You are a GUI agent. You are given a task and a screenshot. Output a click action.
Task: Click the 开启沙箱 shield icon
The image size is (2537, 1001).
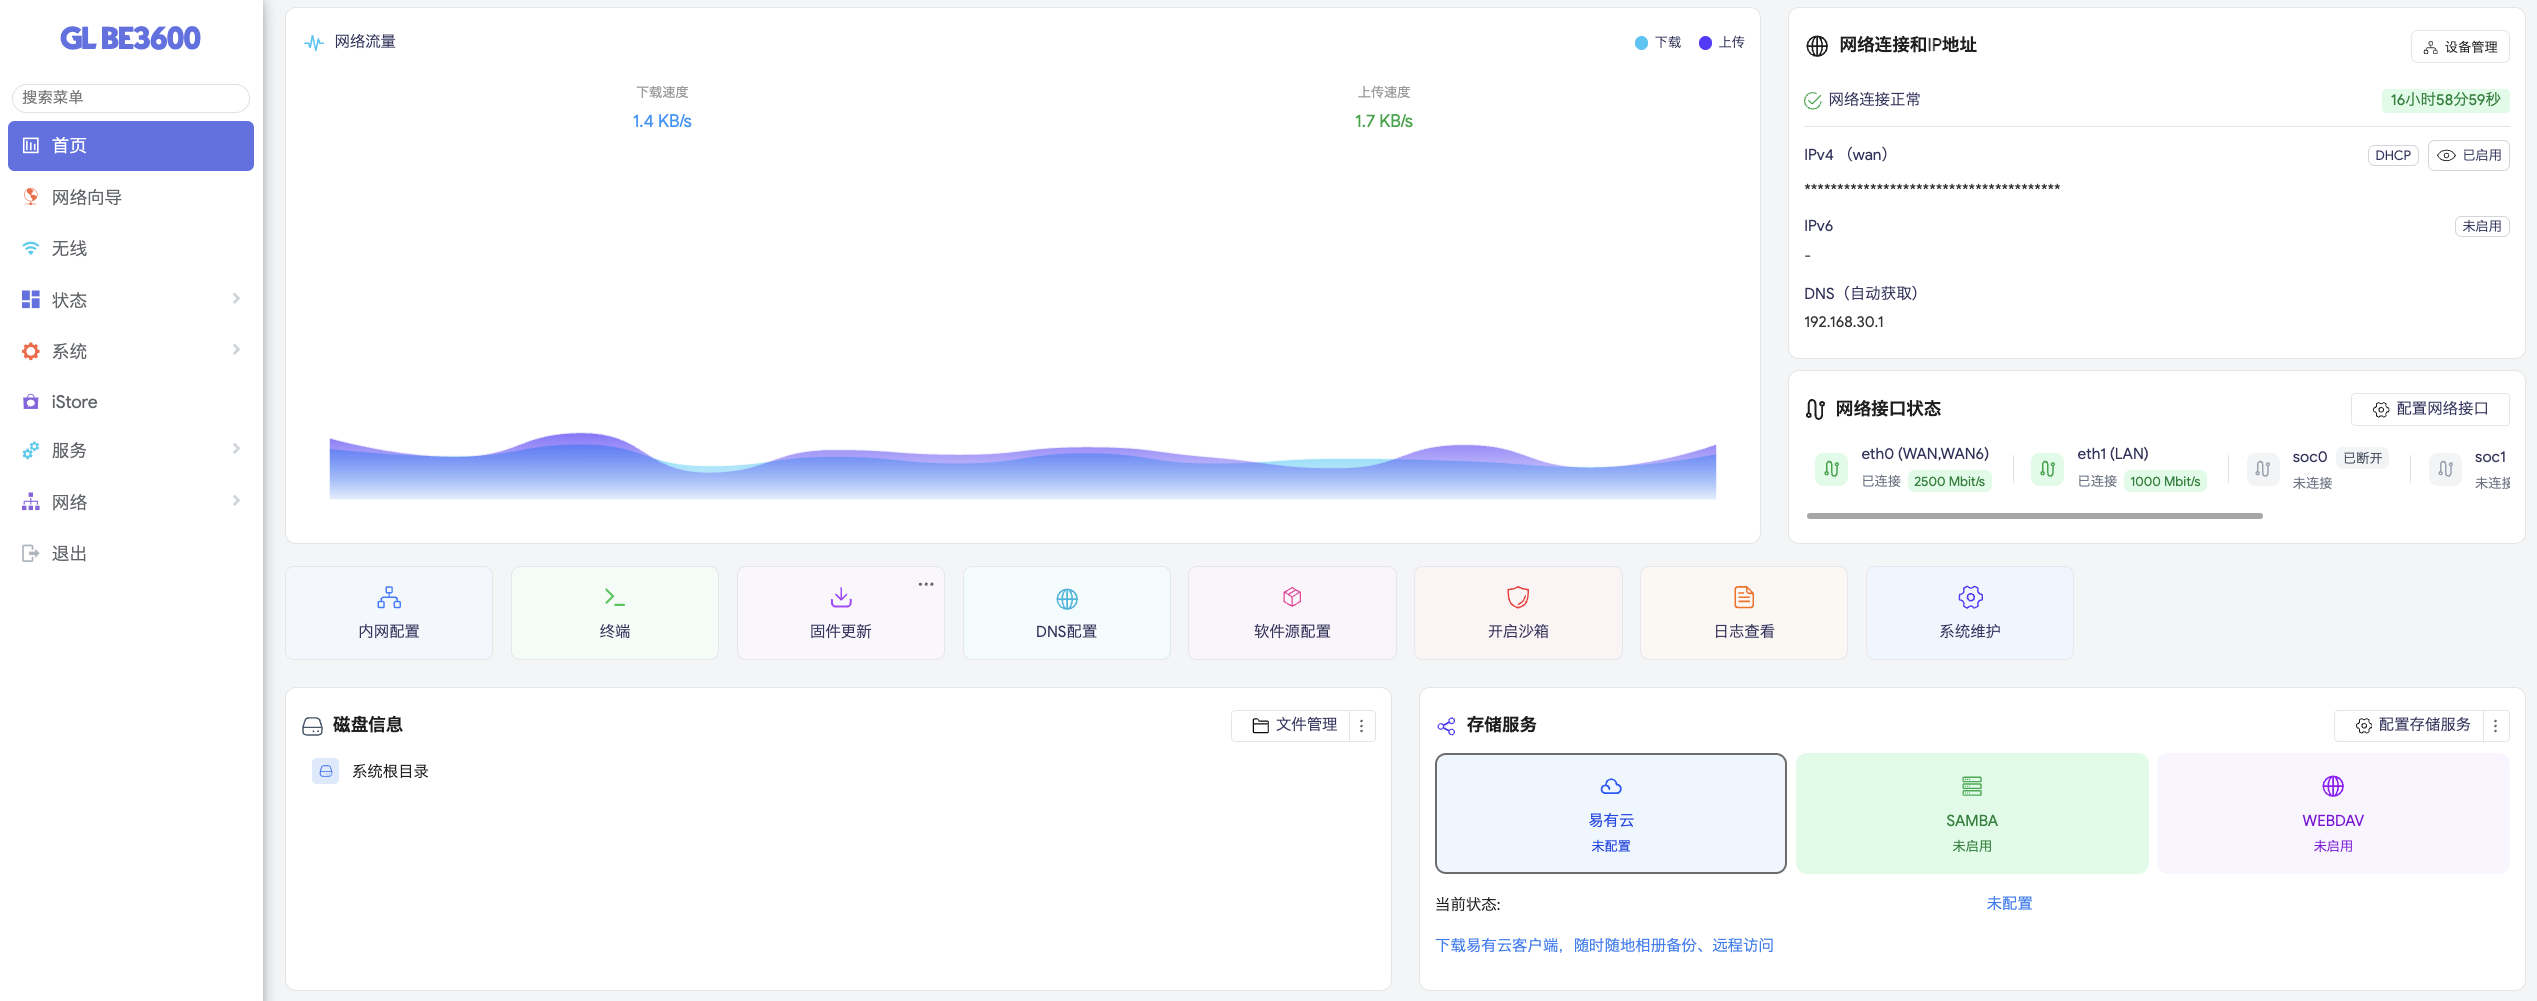coord(1518,598)
